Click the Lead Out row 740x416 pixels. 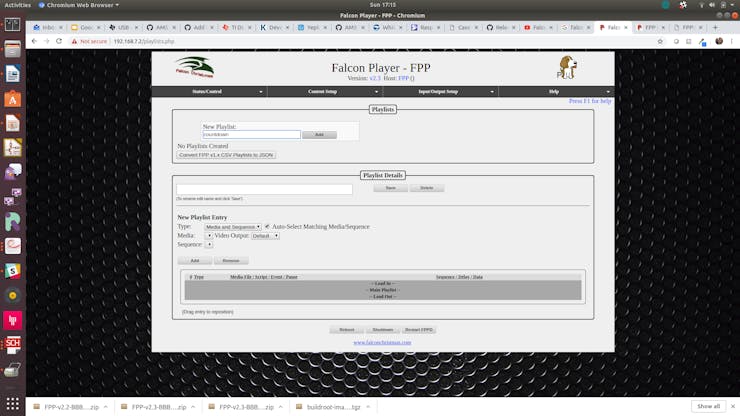[x=383, y=297]
